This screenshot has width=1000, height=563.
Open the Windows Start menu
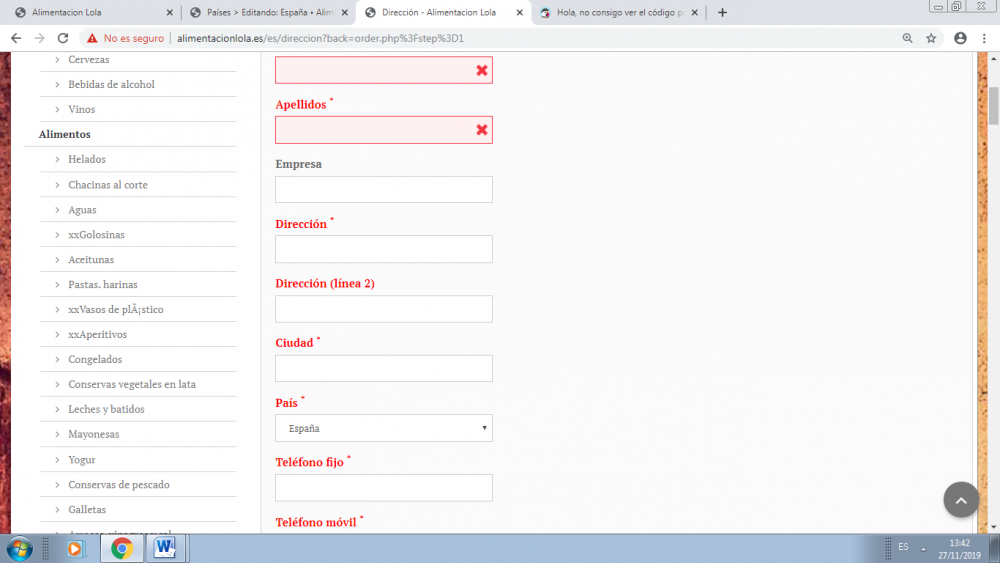19,548
